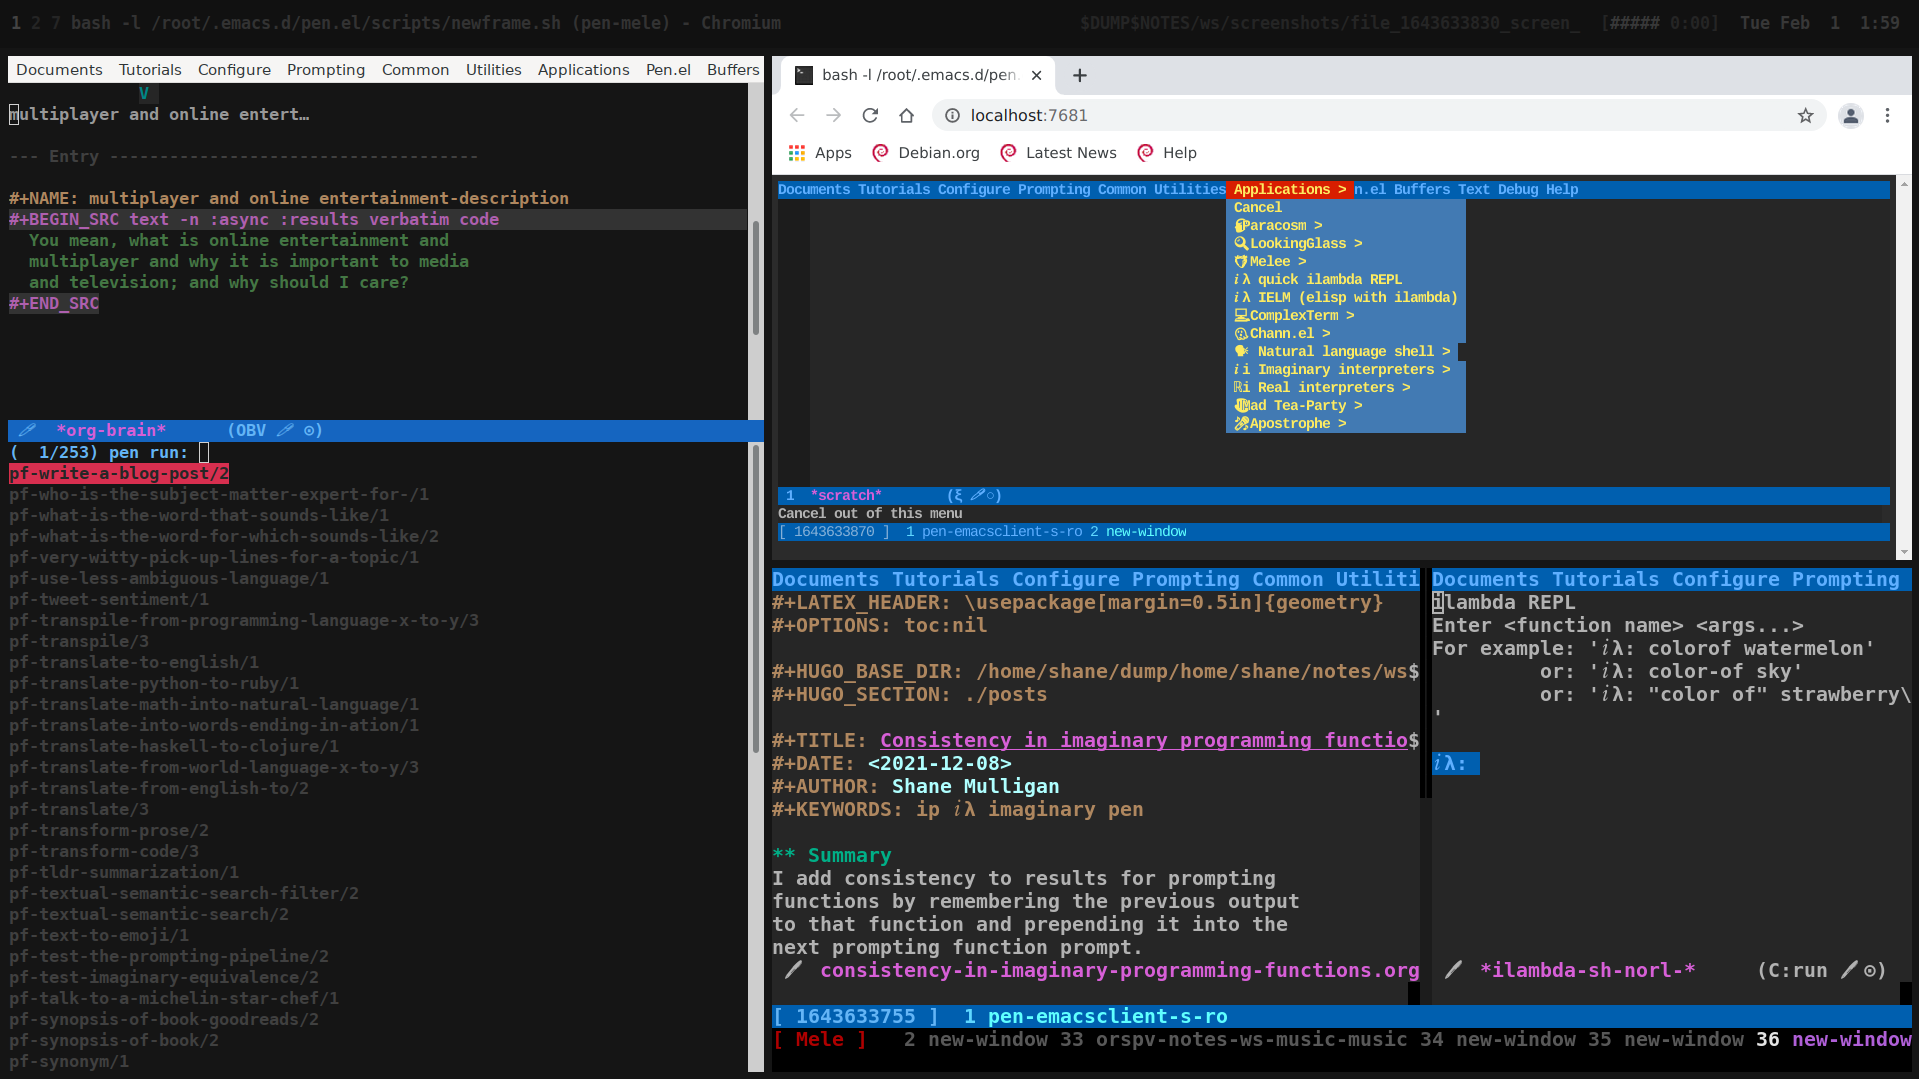Select pf-tldr-summarization/1 candidate

pyautogui.click(x=124, y=872)
